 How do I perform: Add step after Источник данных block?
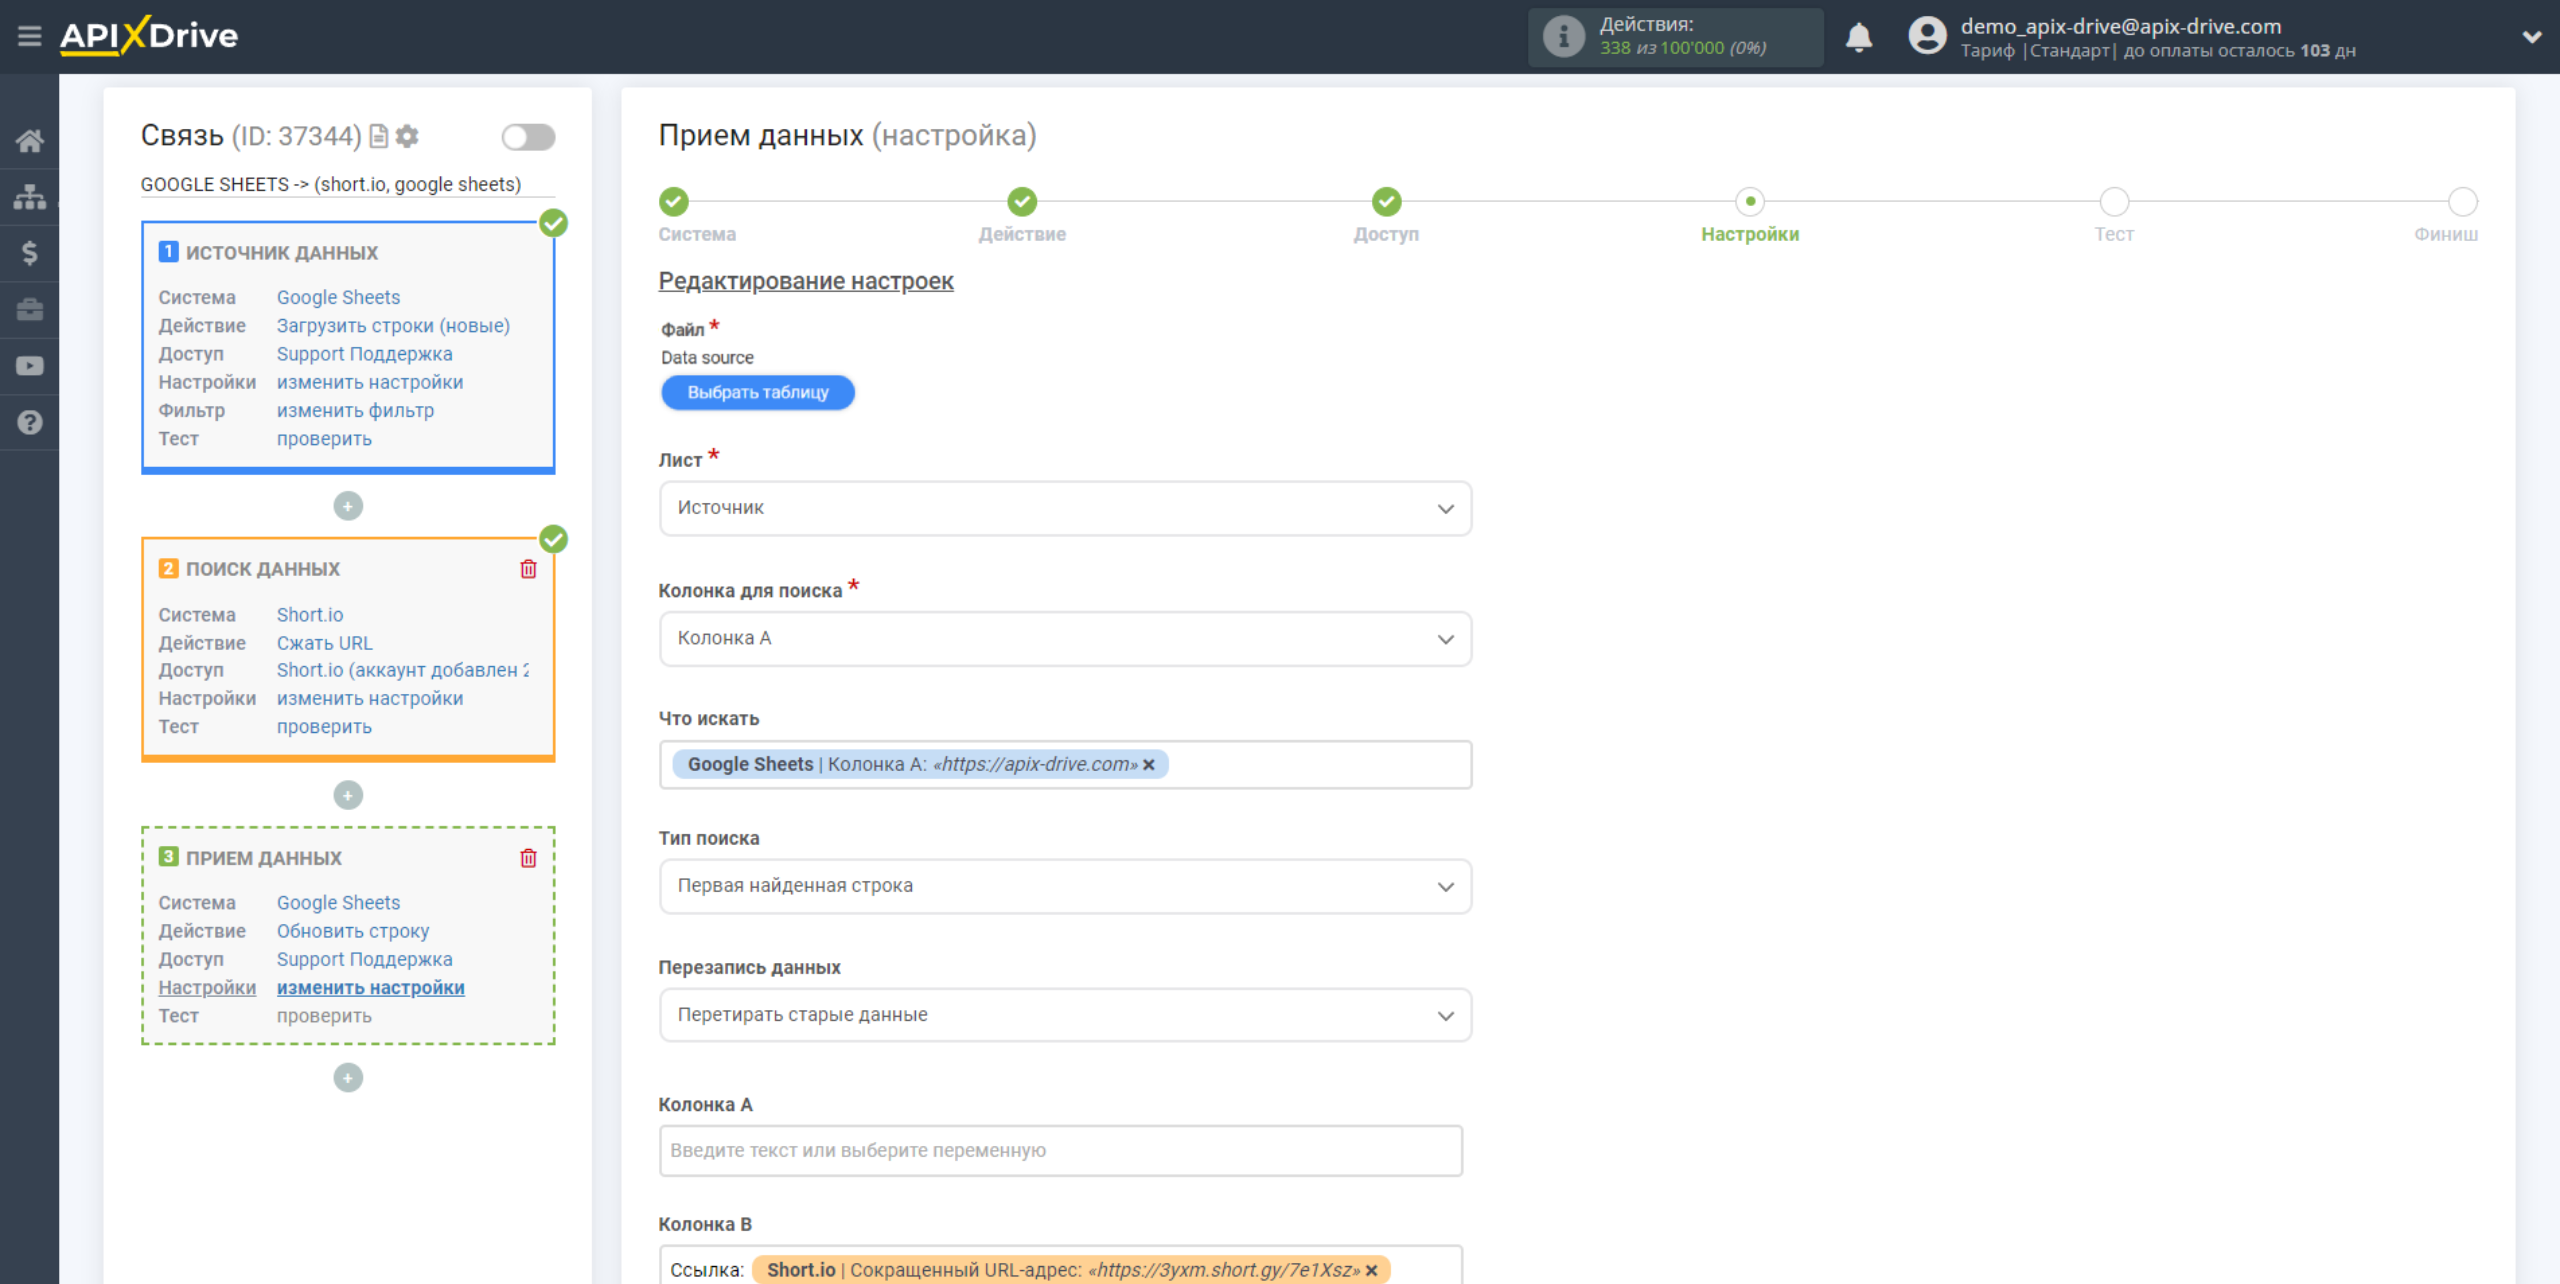point(348,506)
